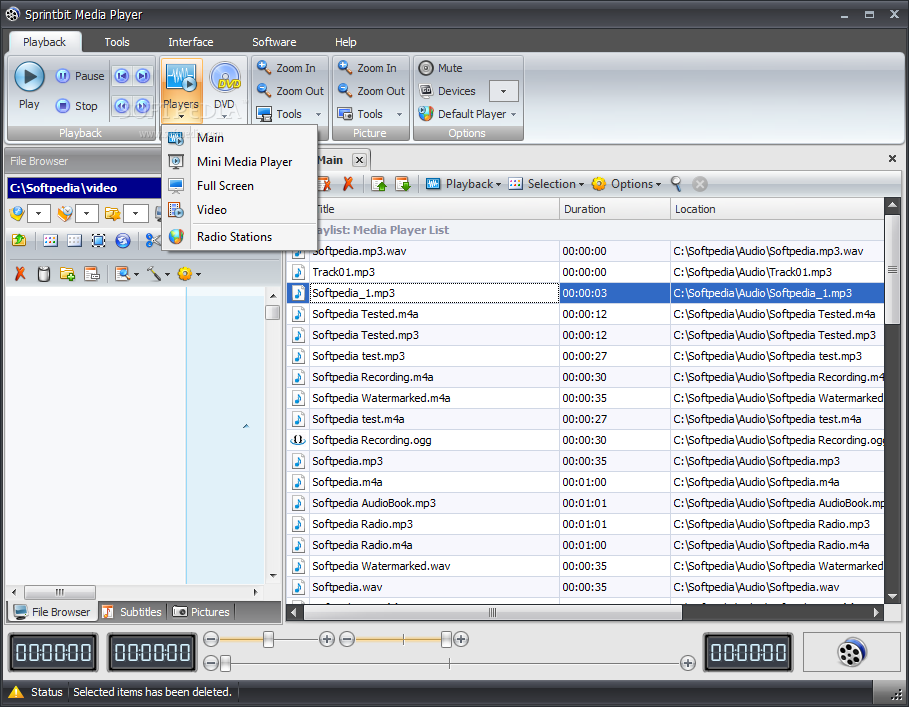Click the blue refresh icon in File Browser
The image size is (909, 707).
click(x=123, y=240)
